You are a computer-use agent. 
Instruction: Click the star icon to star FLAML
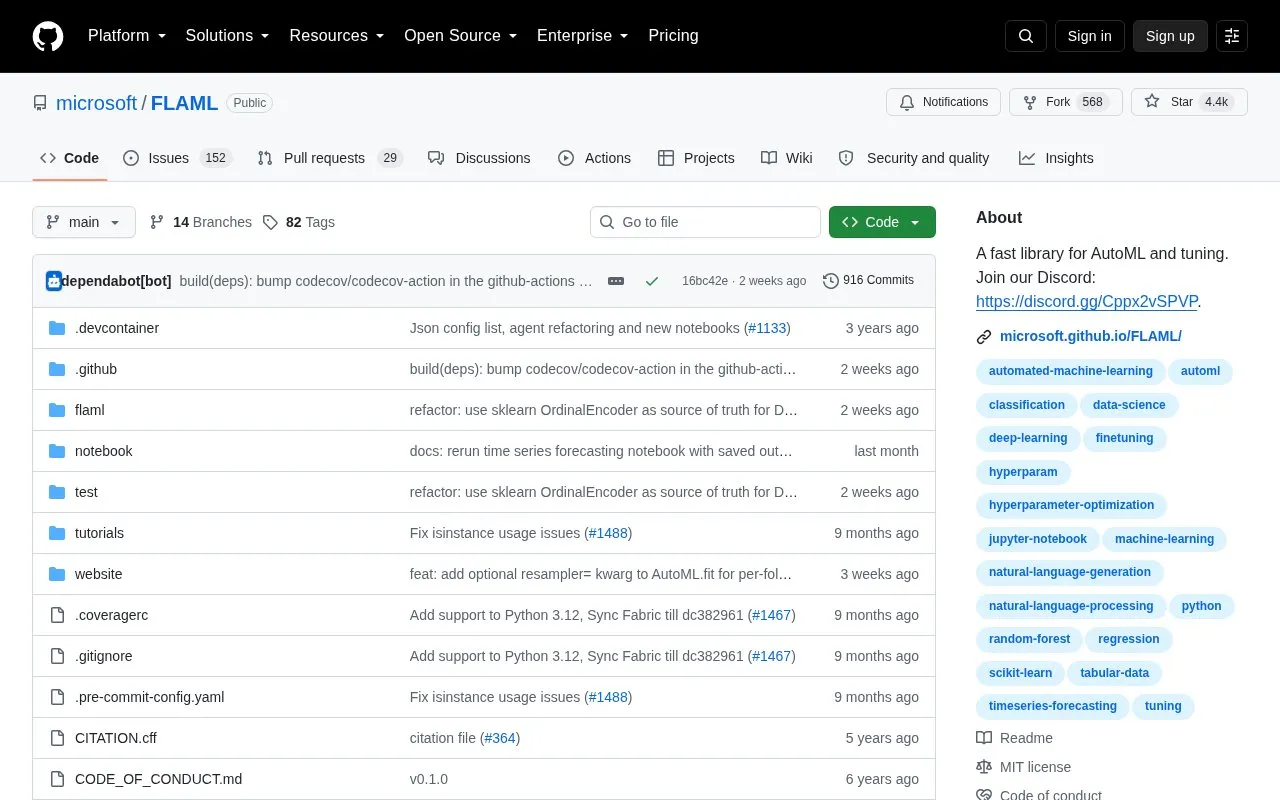pos(1152,102)
